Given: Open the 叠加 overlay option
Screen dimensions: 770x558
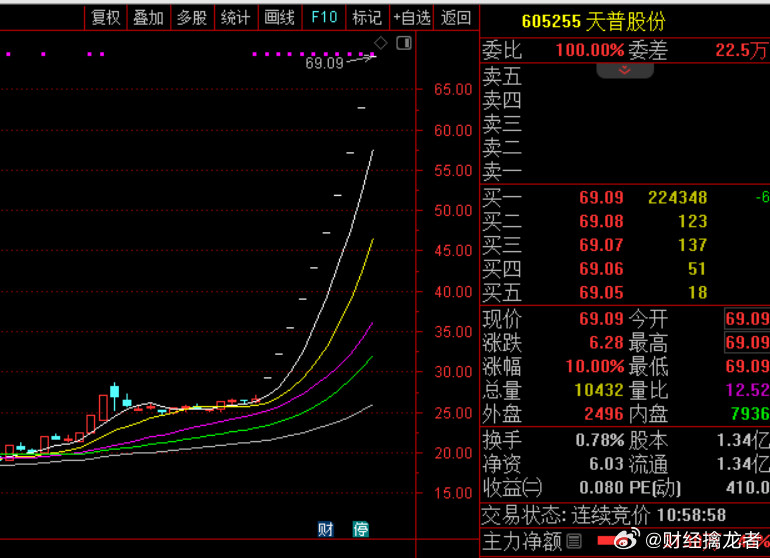Looking at the screenshot, I should [x=149, y=18].
